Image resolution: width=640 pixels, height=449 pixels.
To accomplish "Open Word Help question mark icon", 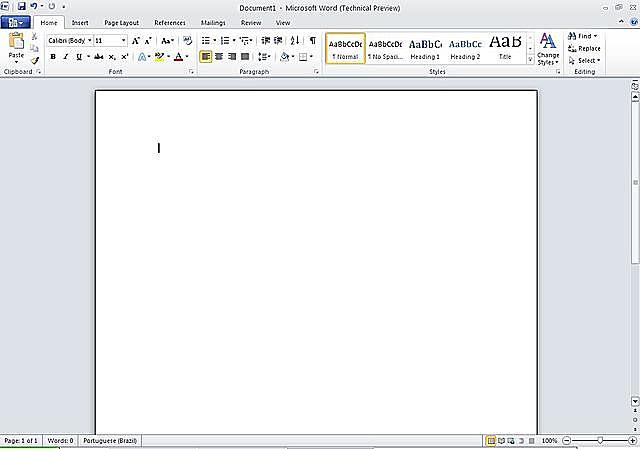I will tap(634, 22).
